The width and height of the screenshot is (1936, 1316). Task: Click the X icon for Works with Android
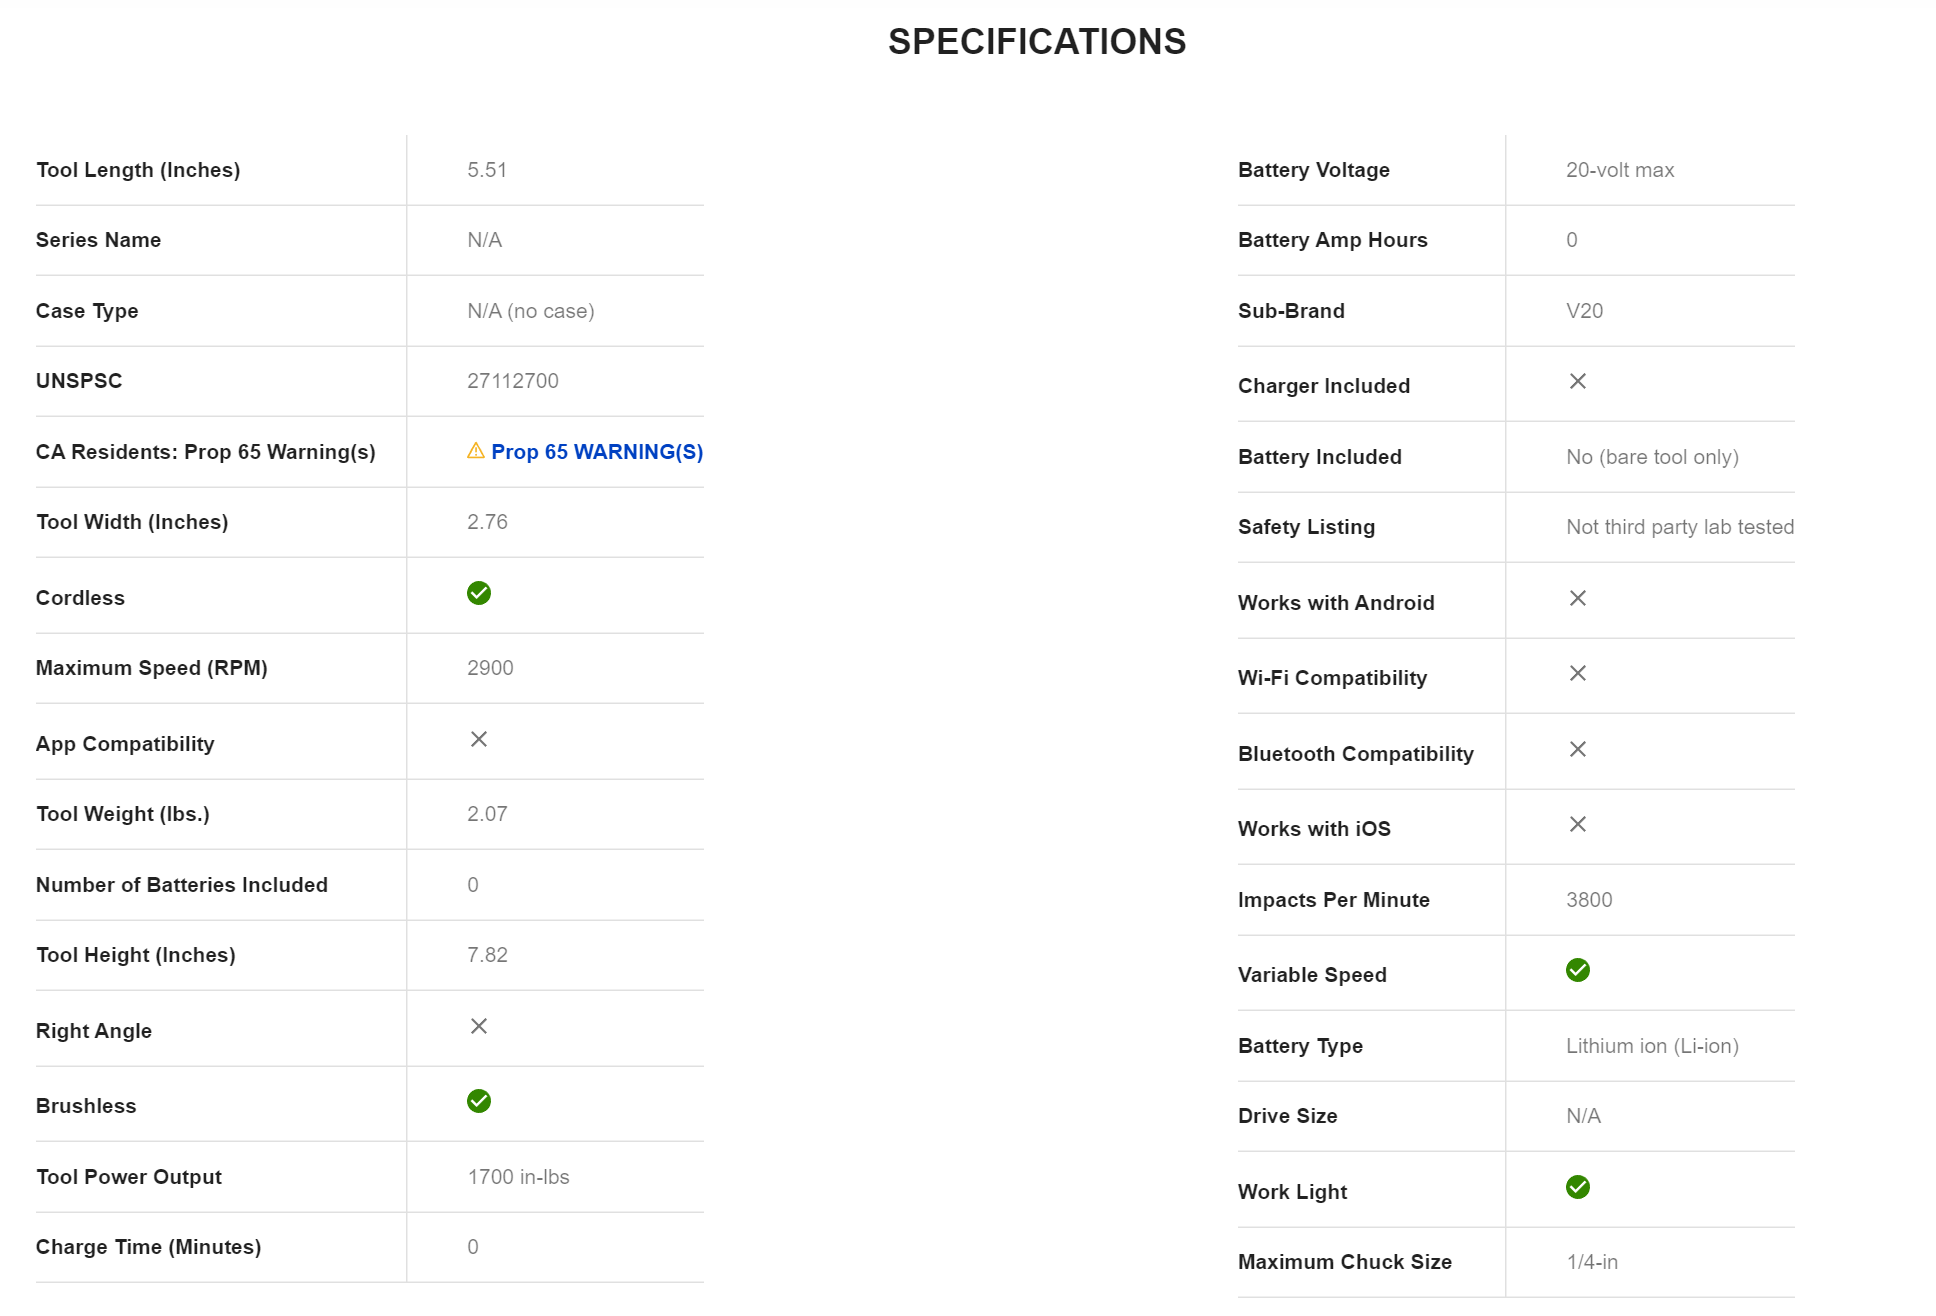pyautogui.click(x=1578, y=598)
